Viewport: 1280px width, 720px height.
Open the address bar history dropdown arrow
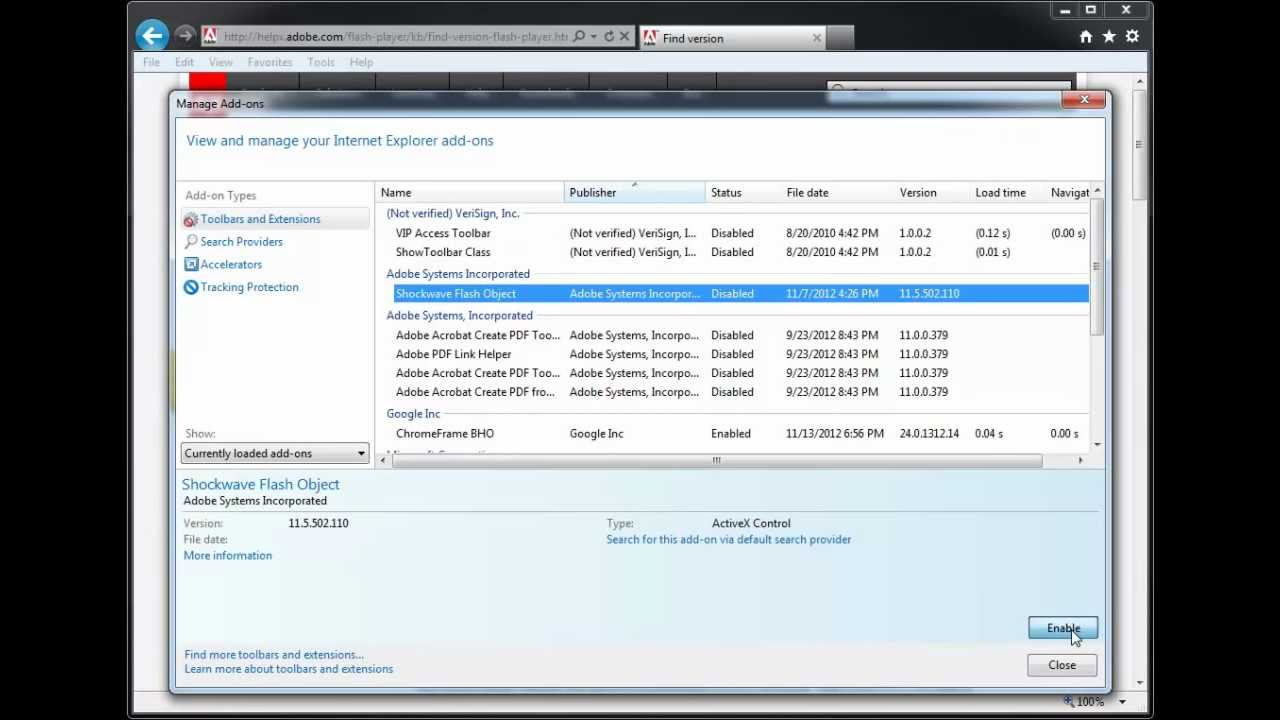point(593,37)
